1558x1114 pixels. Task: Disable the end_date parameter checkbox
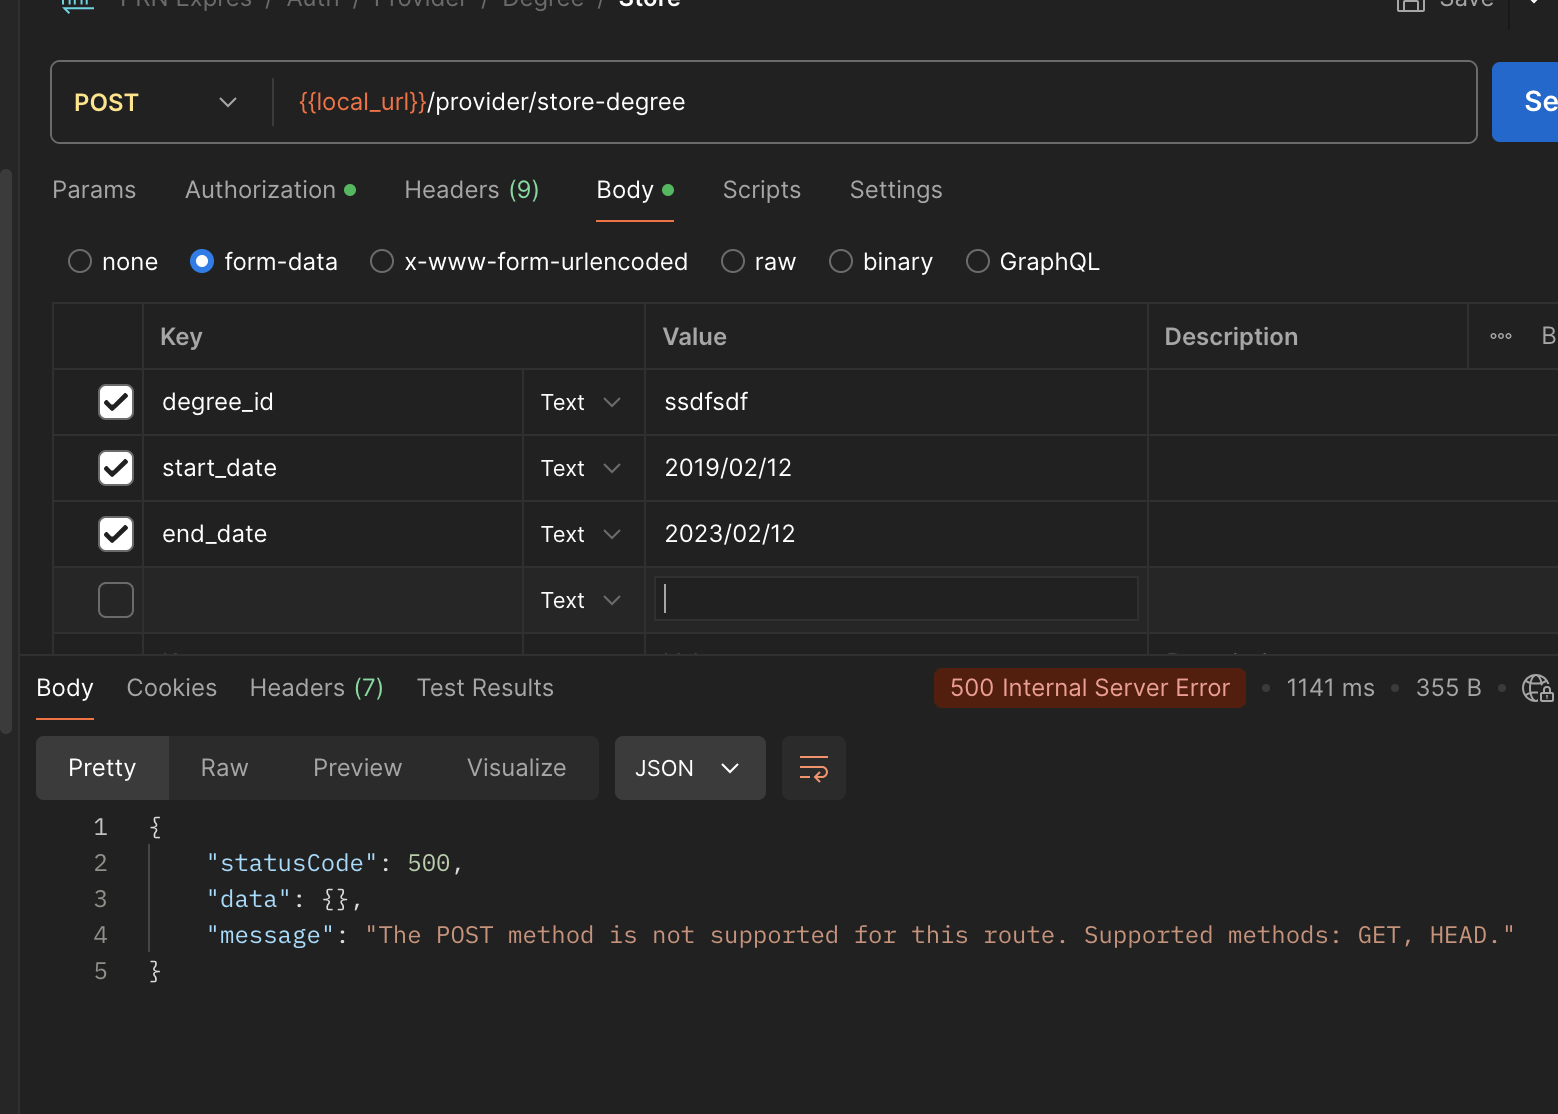(x=116, y=534)
